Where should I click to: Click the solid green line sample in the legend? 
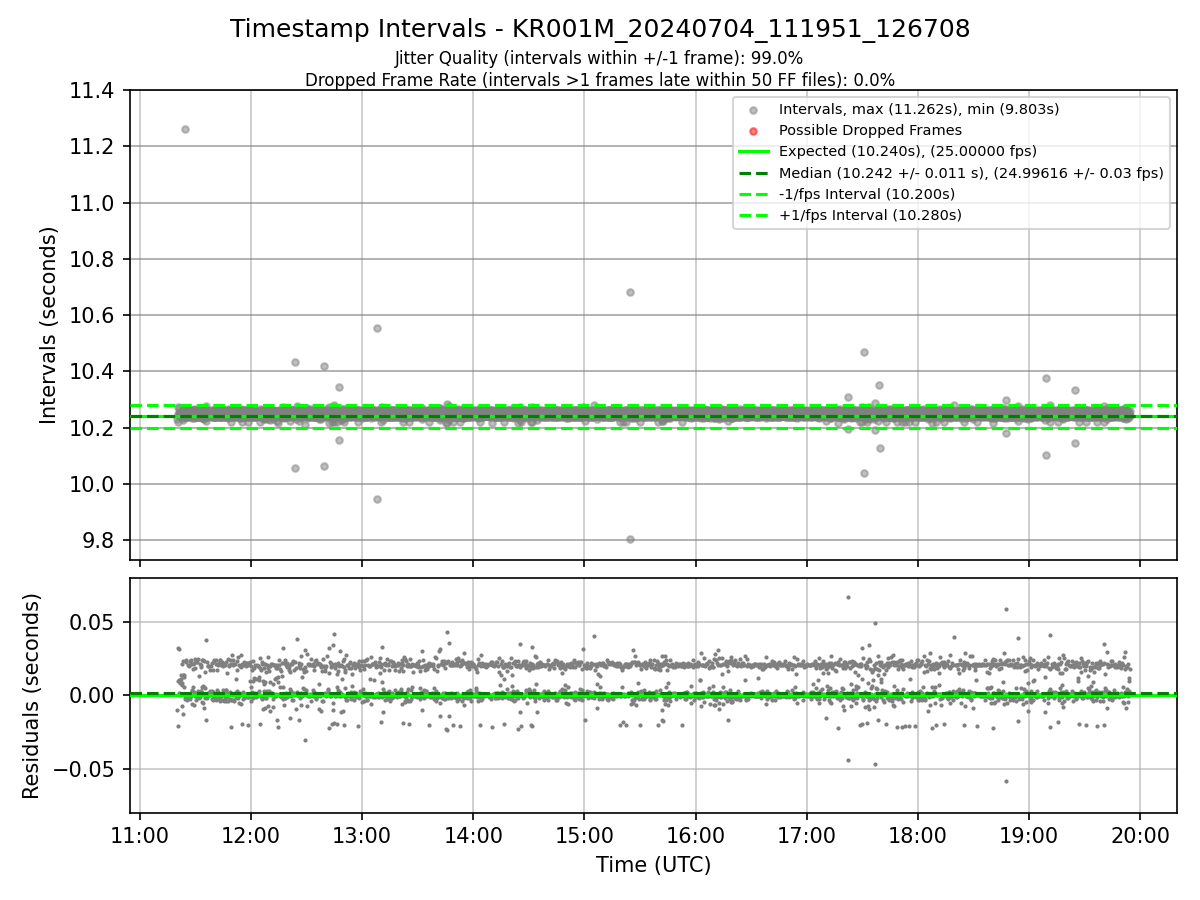[x=754, y=152]
